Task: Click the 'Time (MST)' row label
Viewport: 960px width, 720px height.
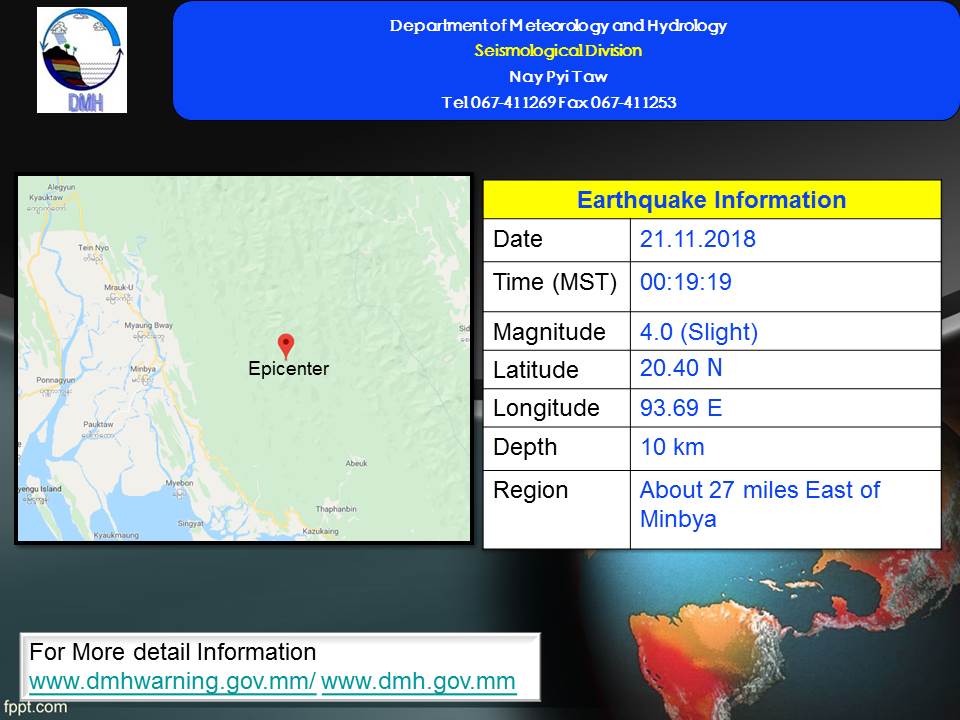Action: pyautogui.click(x=555, y=282)
